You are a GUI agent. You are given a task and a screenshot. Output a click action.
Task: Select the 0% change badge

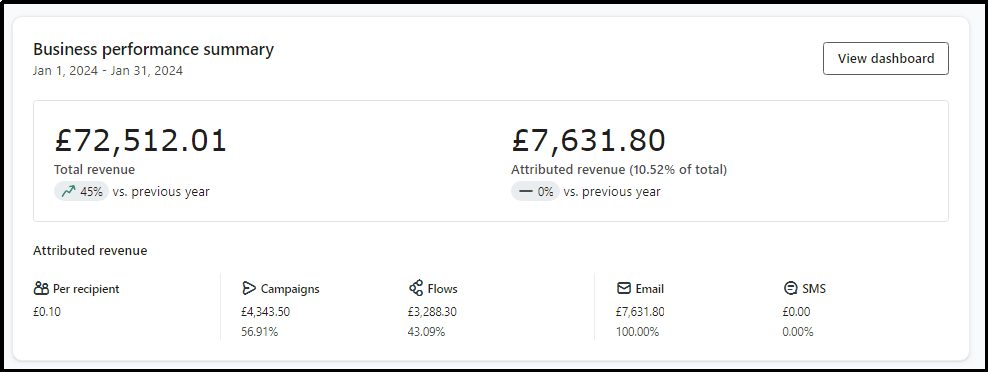(535, 192)
